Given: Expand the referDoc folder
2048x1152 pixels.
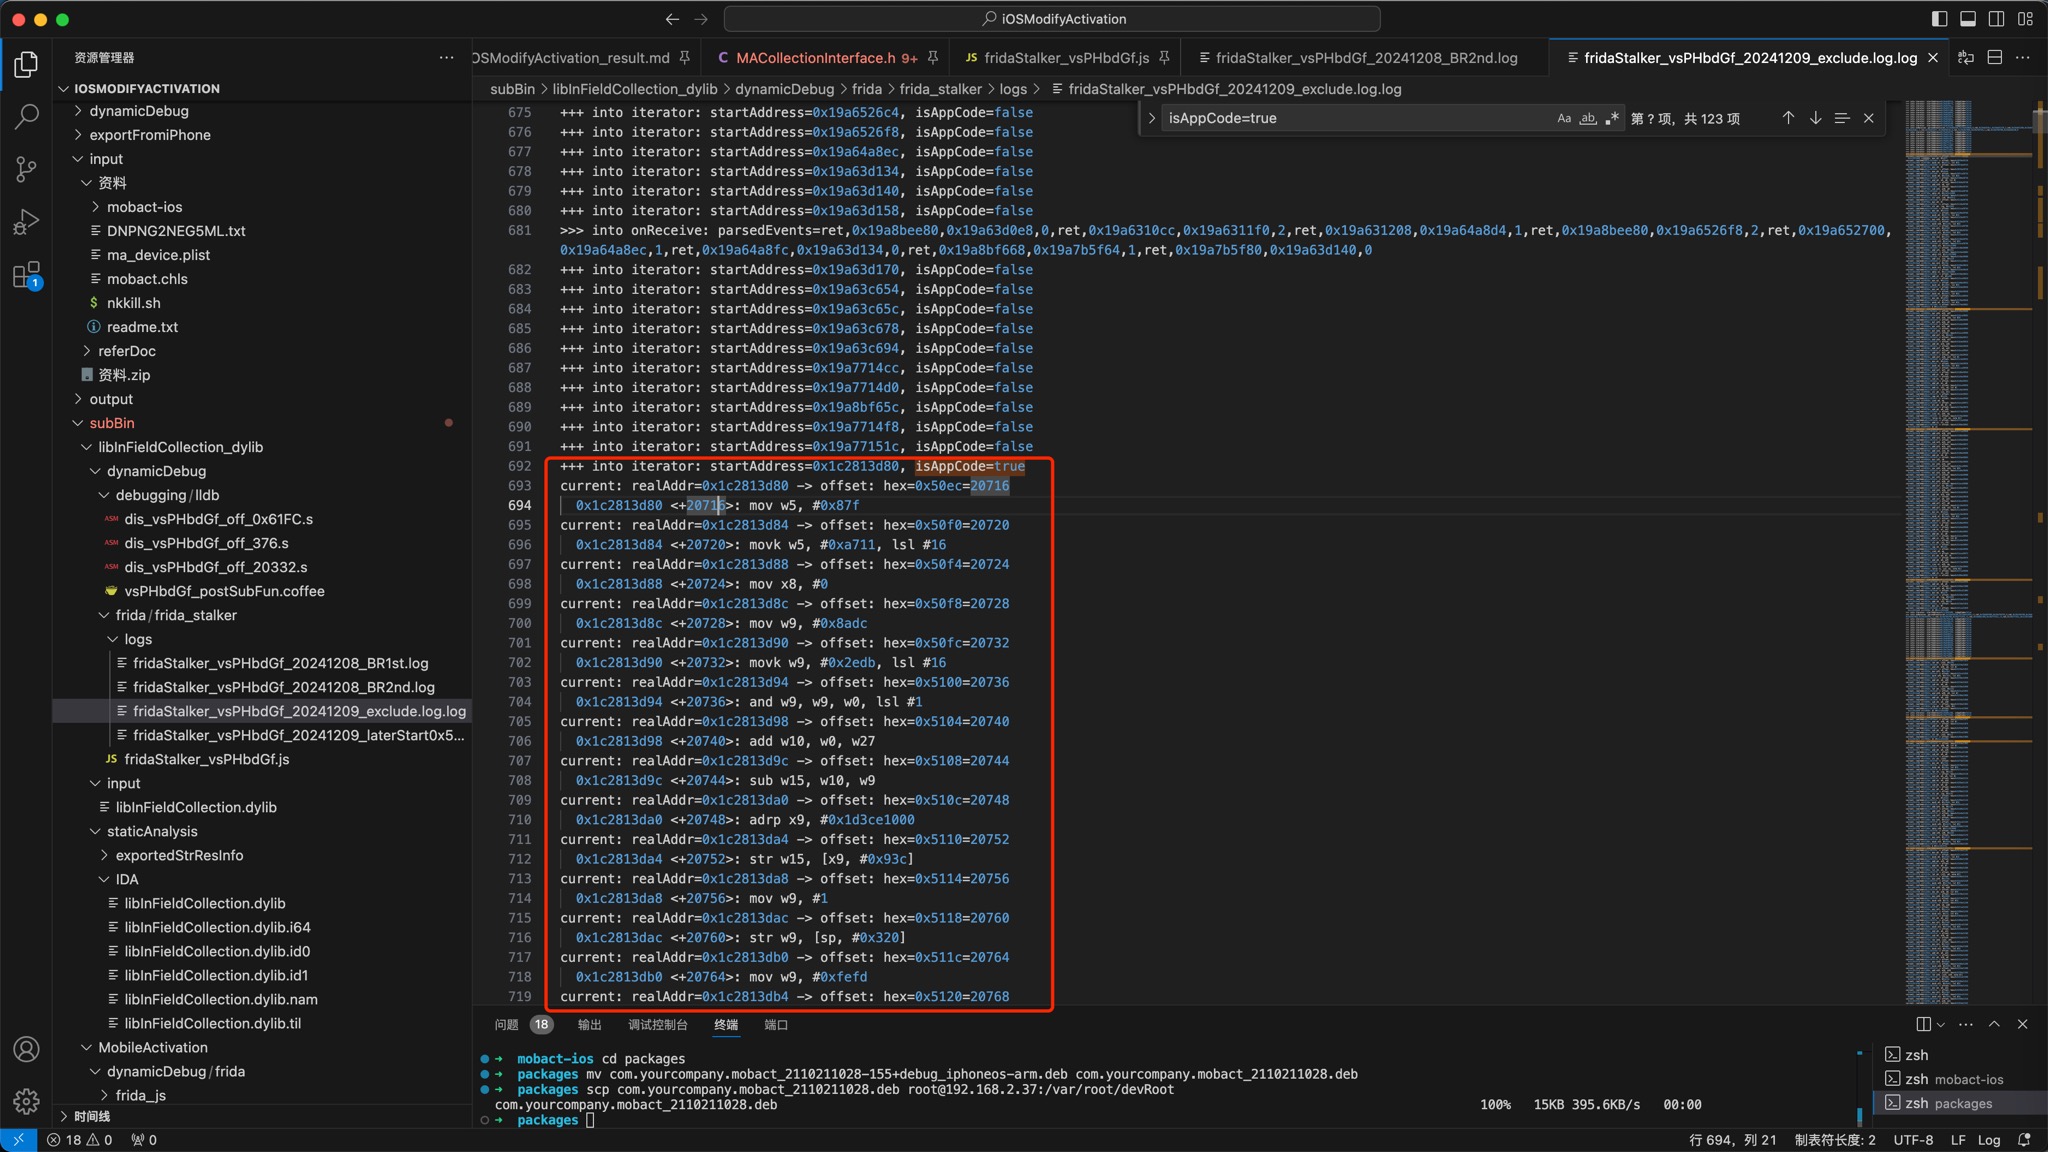Looking at the screenshot, I should coord(262,351).
